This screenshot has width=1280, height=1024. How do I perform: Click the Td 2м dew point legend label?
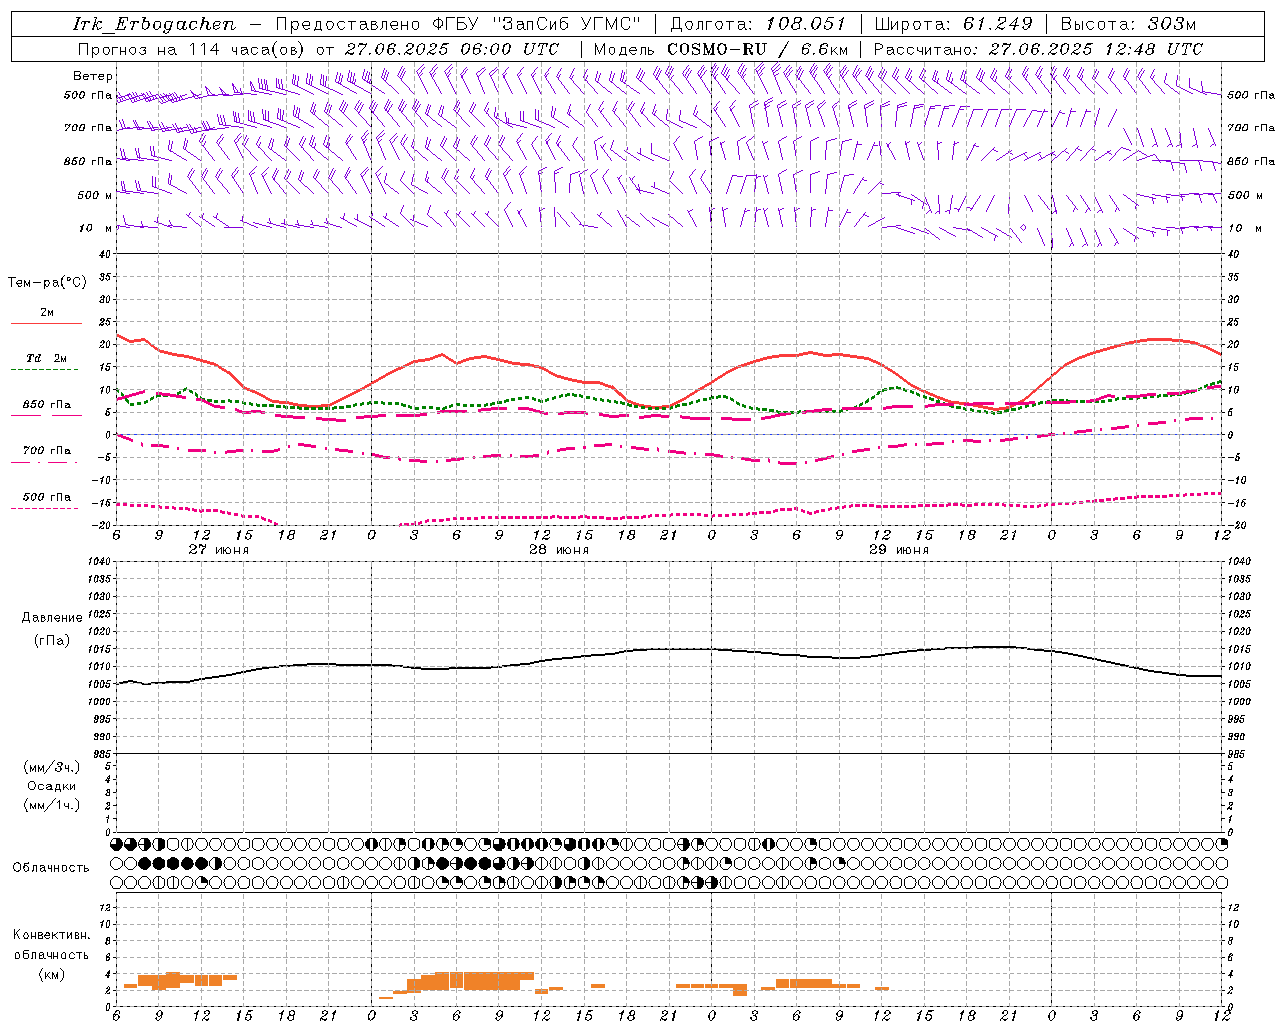47,358
